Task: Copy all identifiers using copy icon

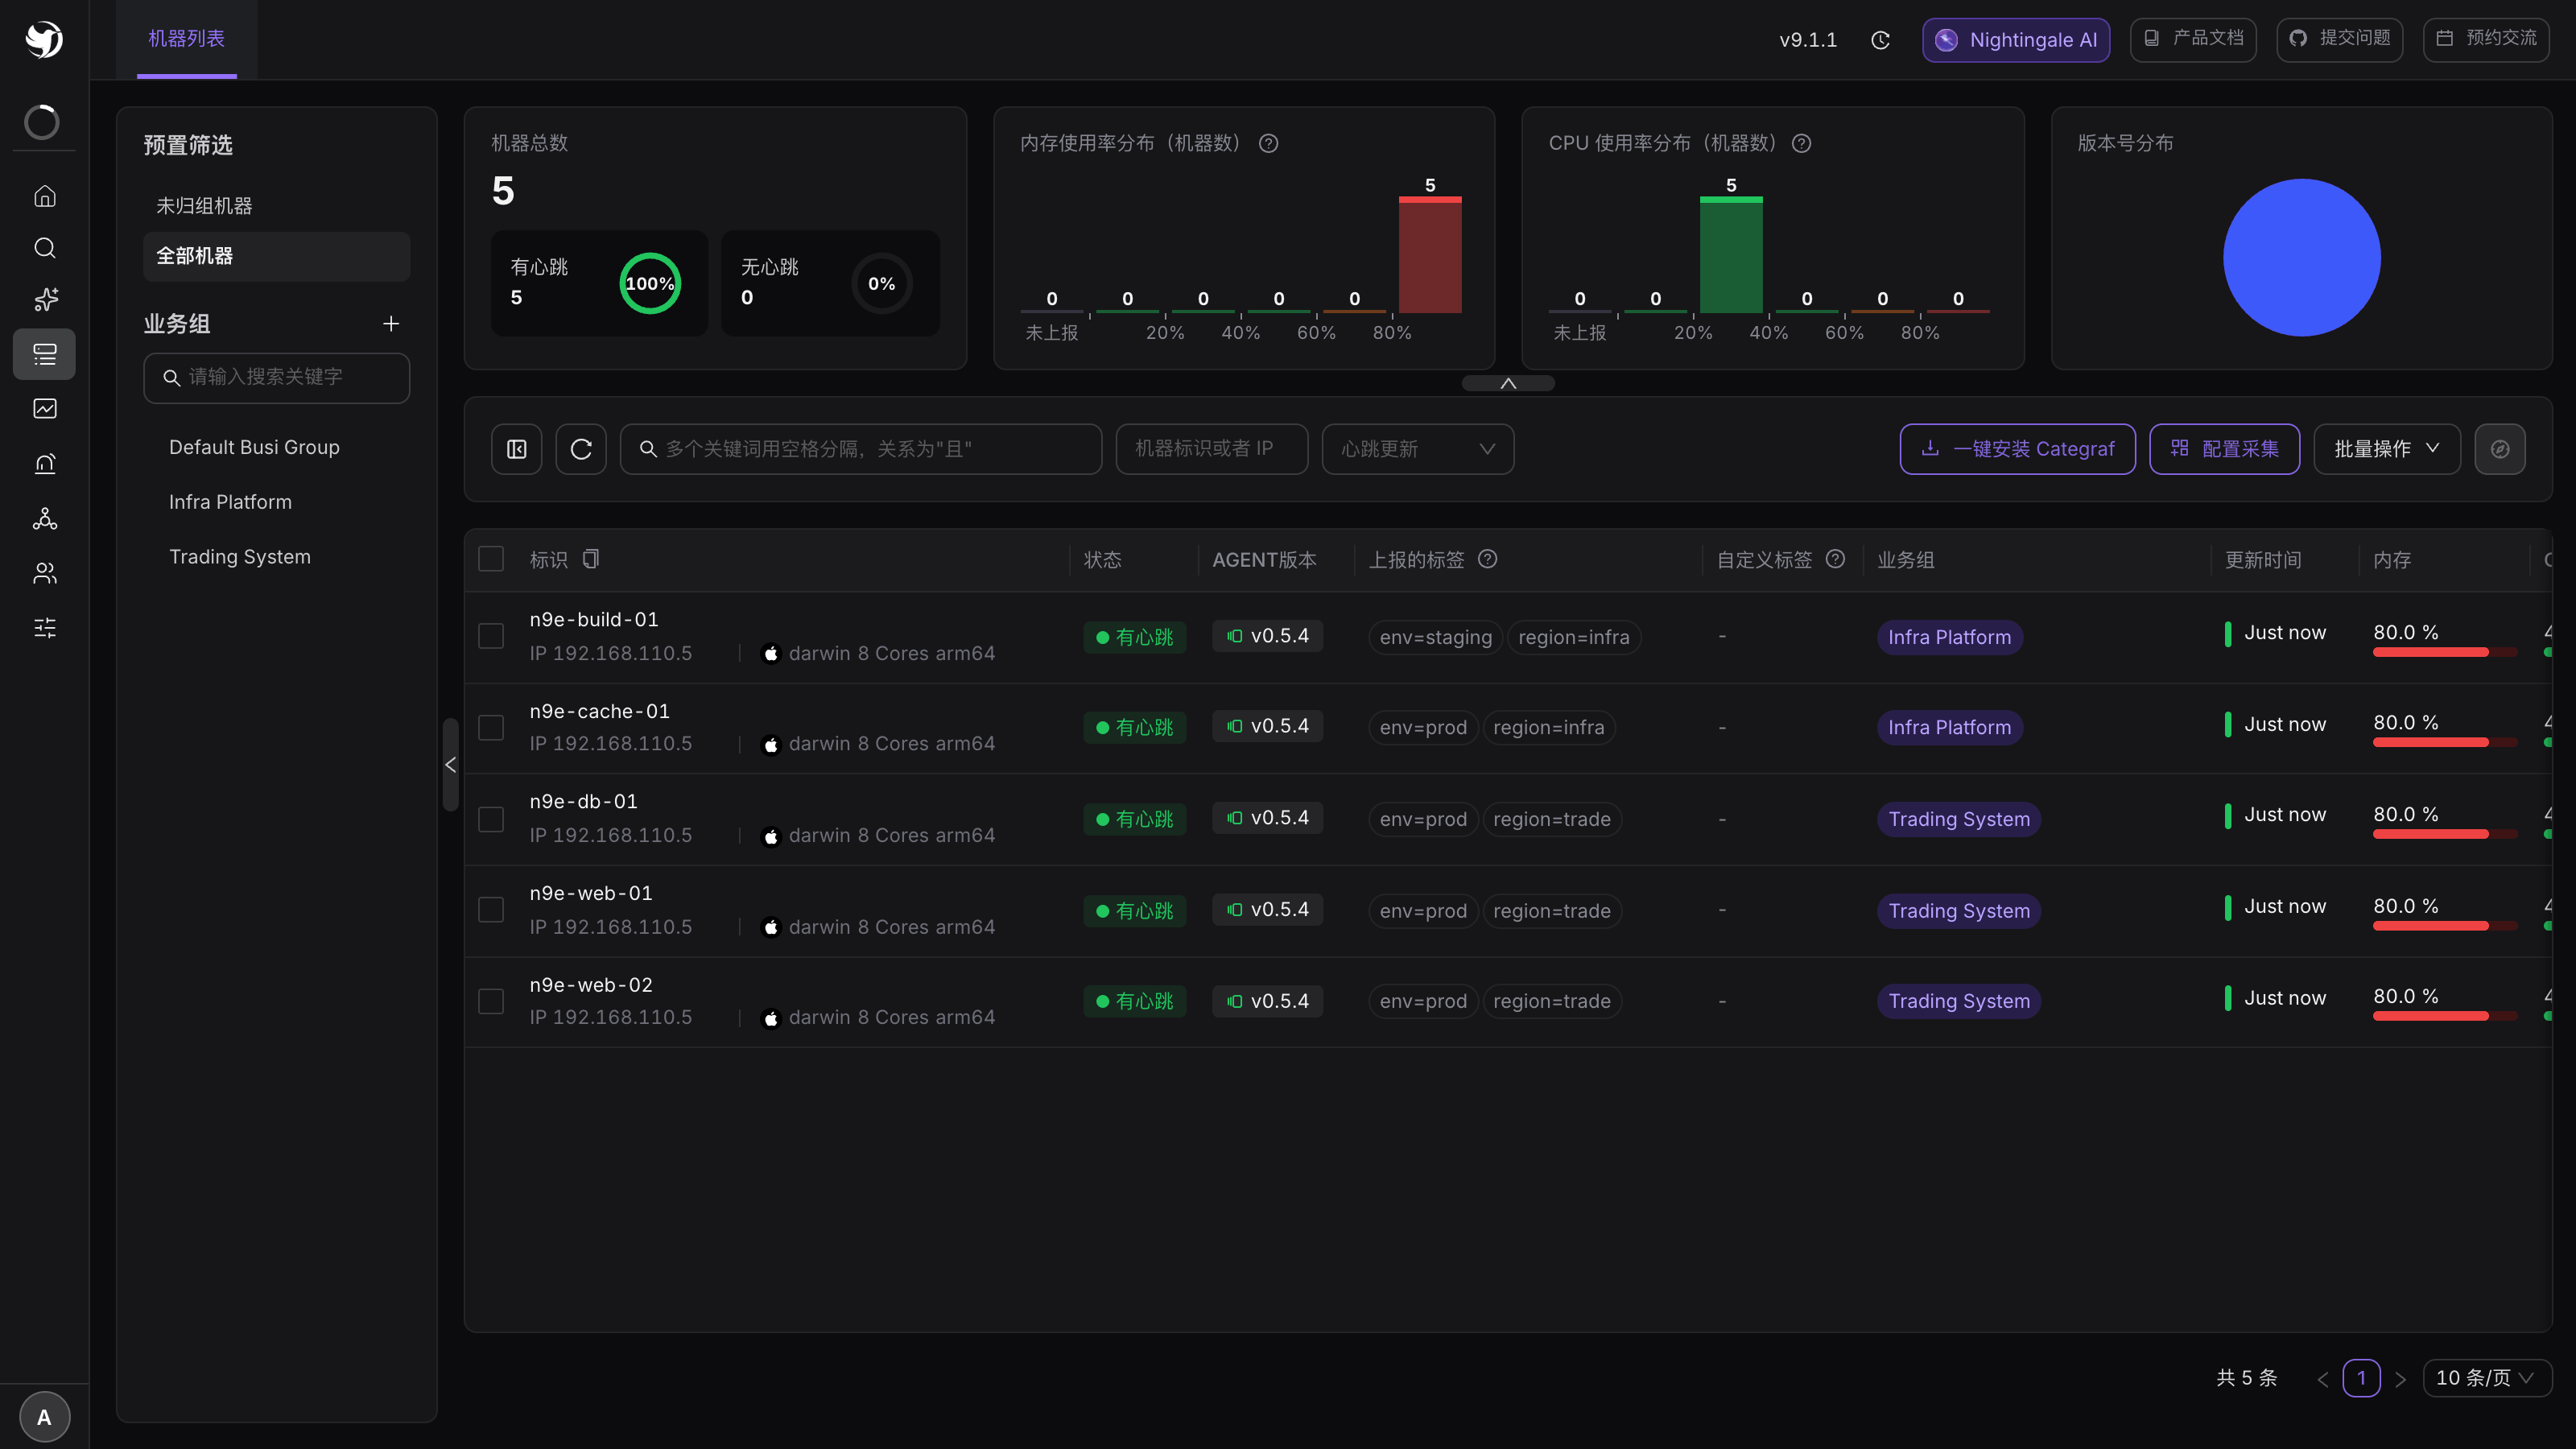Action: tap(591, 559)
